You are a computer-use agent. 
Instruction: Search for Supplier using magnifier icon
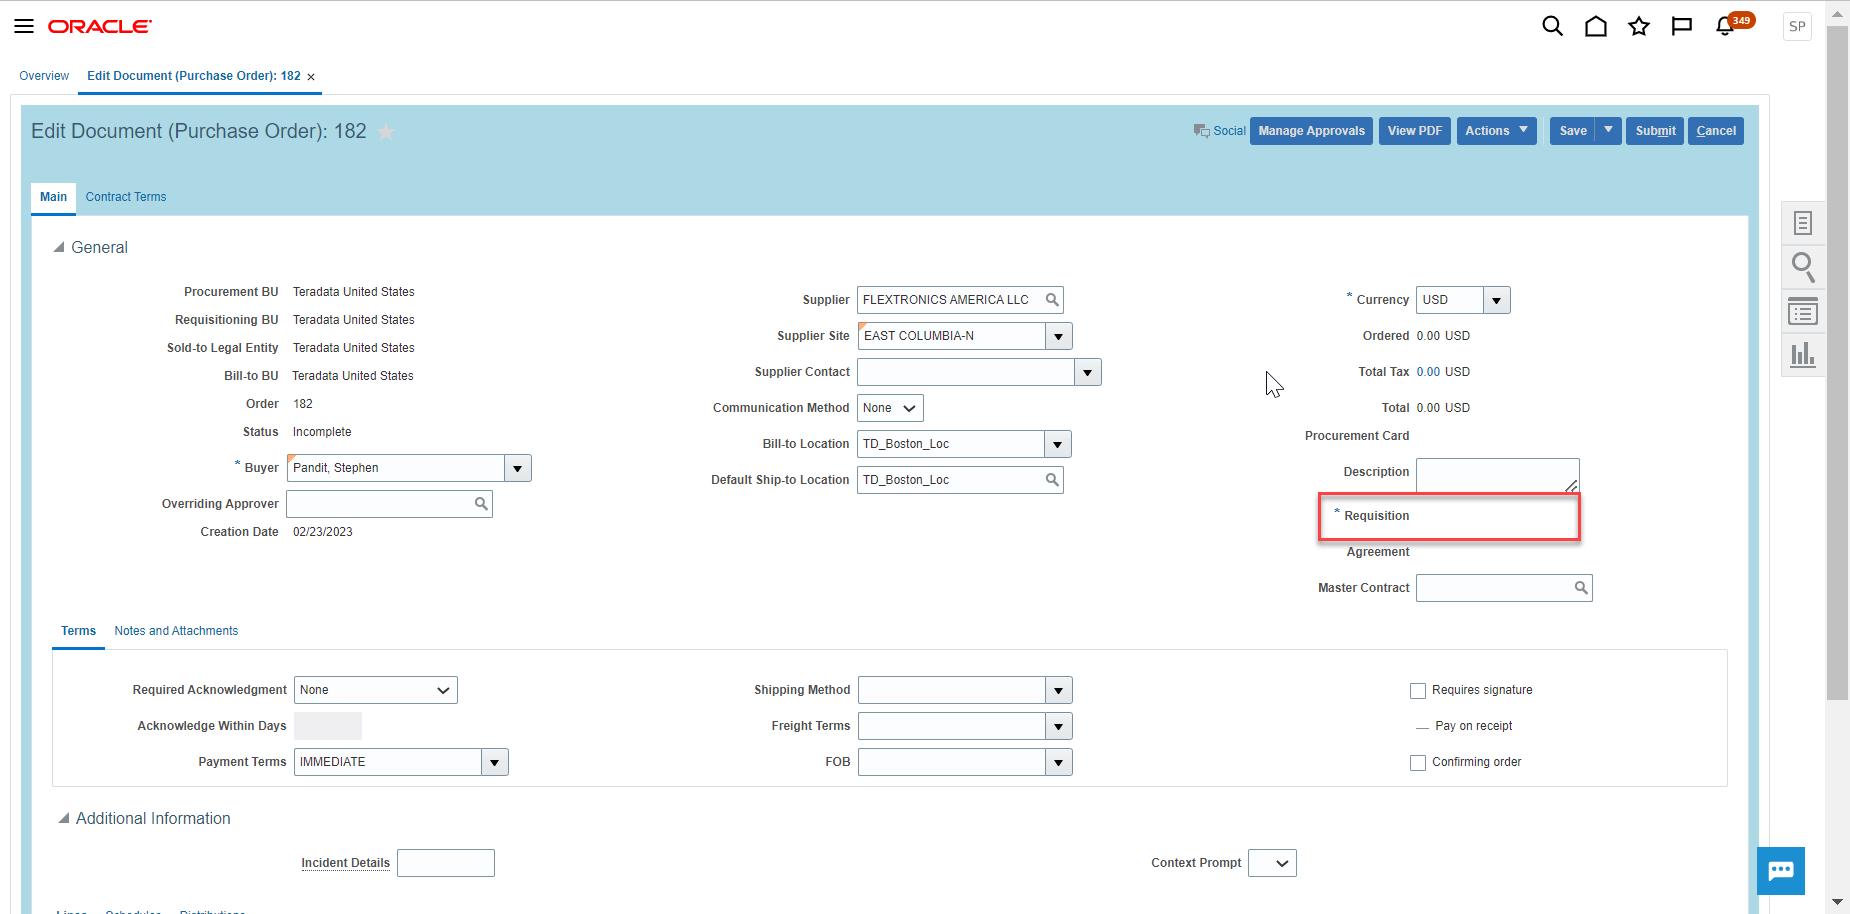(1052, 300)
